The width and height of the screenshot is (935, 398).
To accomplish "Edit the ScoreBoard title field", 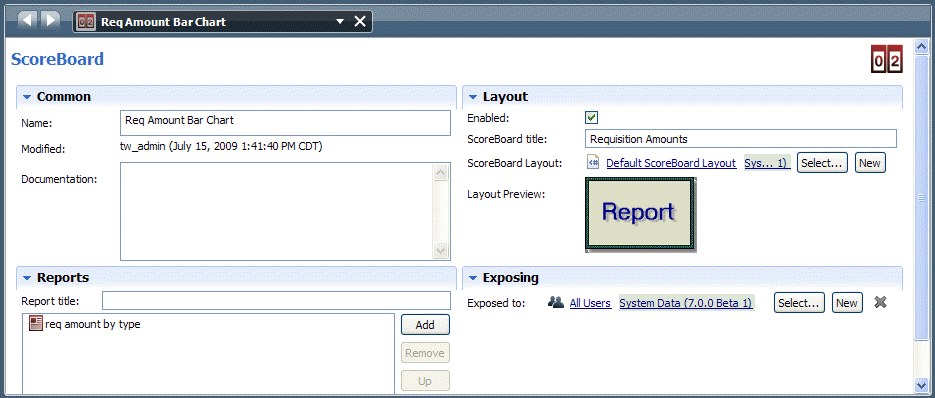I will 741,138.
